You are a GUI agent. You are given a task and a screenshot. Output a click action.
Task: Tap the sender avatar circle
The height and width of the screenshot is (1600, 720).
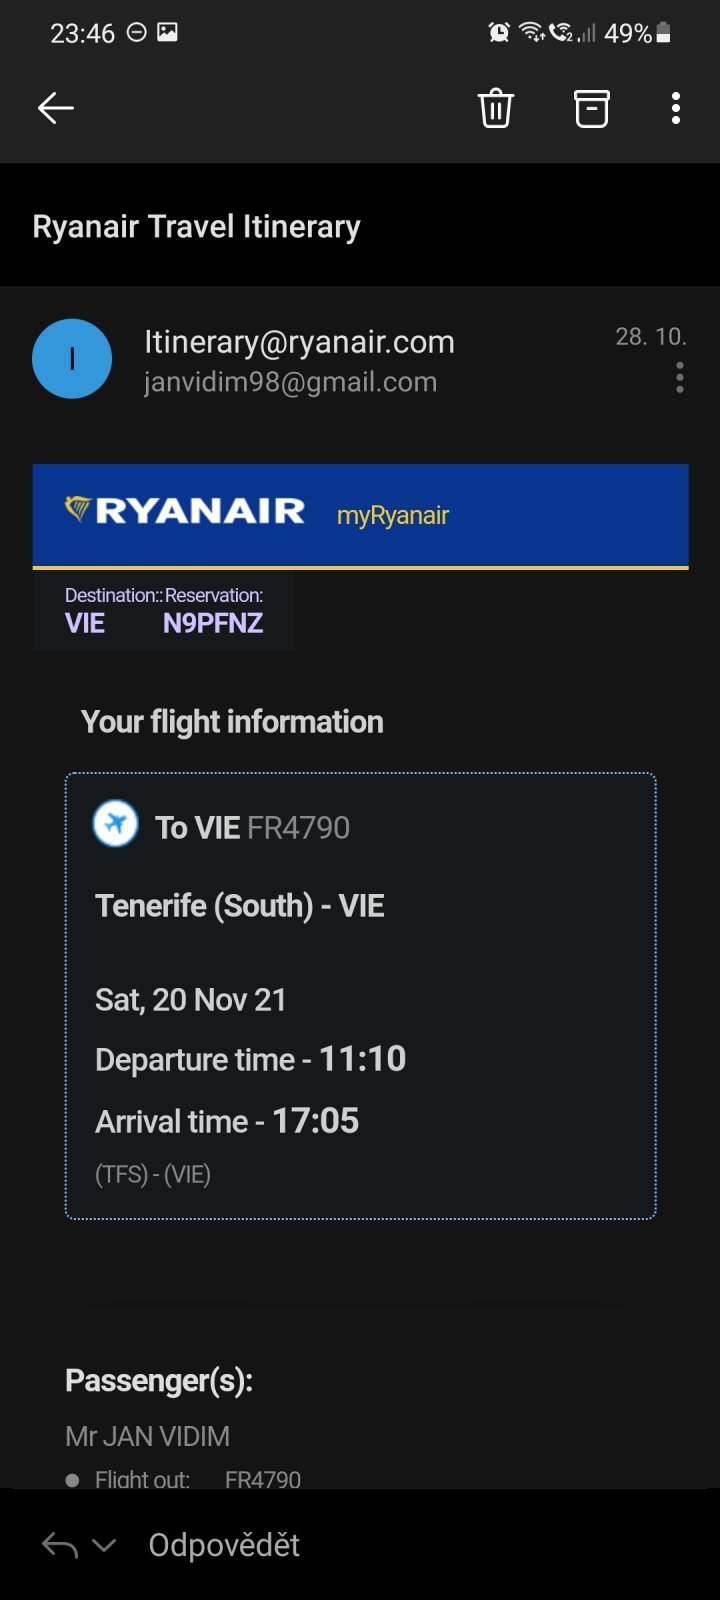tap(72, 359)
